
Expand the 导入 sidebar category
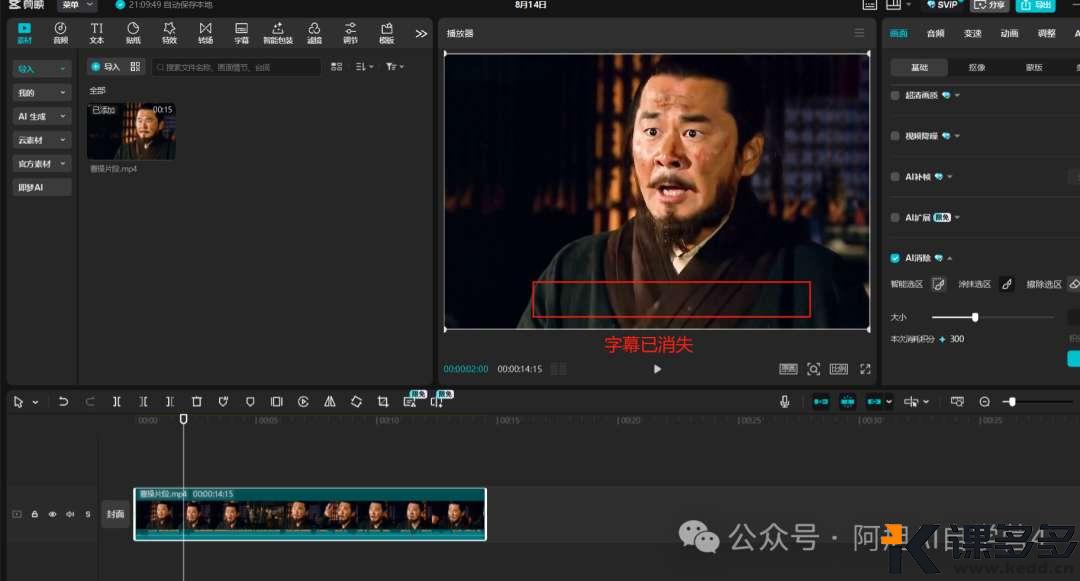(x=42, y=69)
